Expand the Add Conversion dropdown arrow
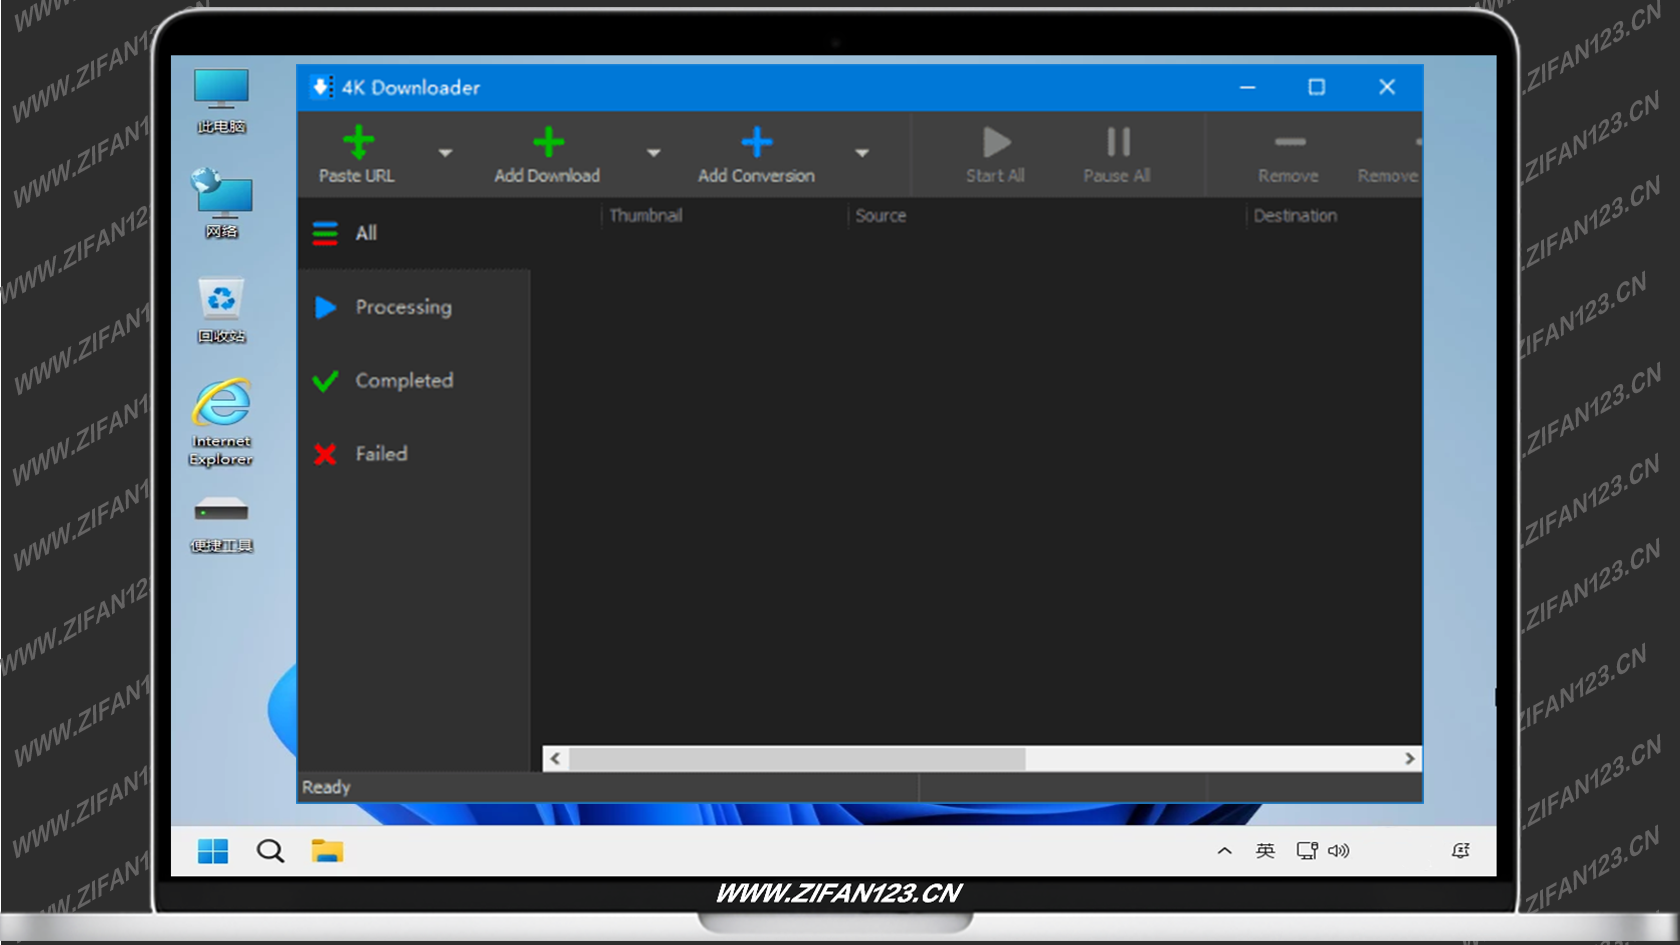Screen dimensions: 1680x945 861,153
